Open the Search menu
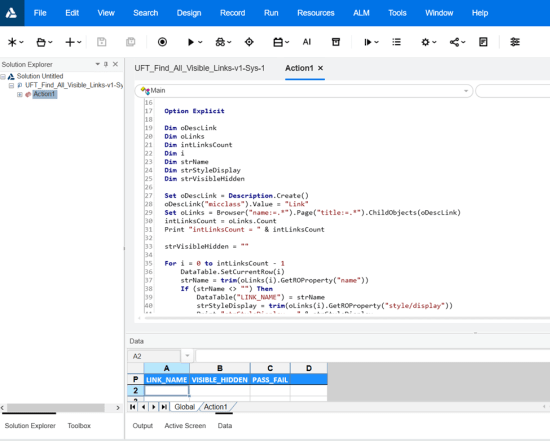This screenshot has width=550, height=441. (x=146, y=13)
